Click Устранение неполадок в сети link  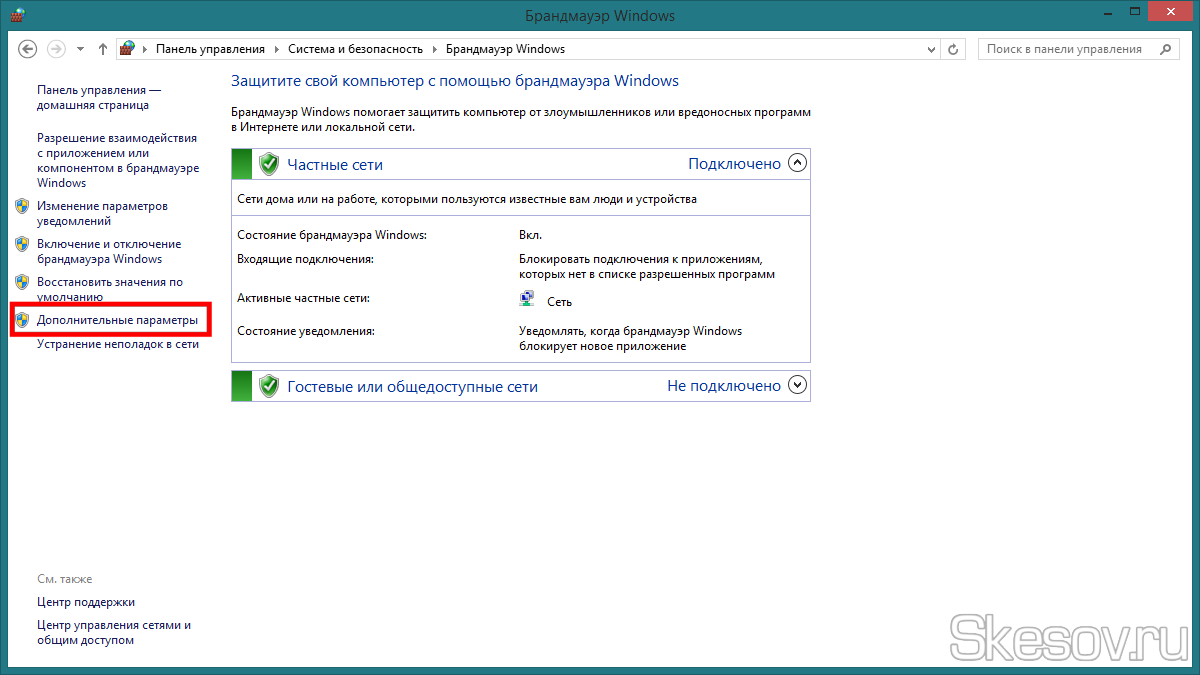(x=118, y=344)
